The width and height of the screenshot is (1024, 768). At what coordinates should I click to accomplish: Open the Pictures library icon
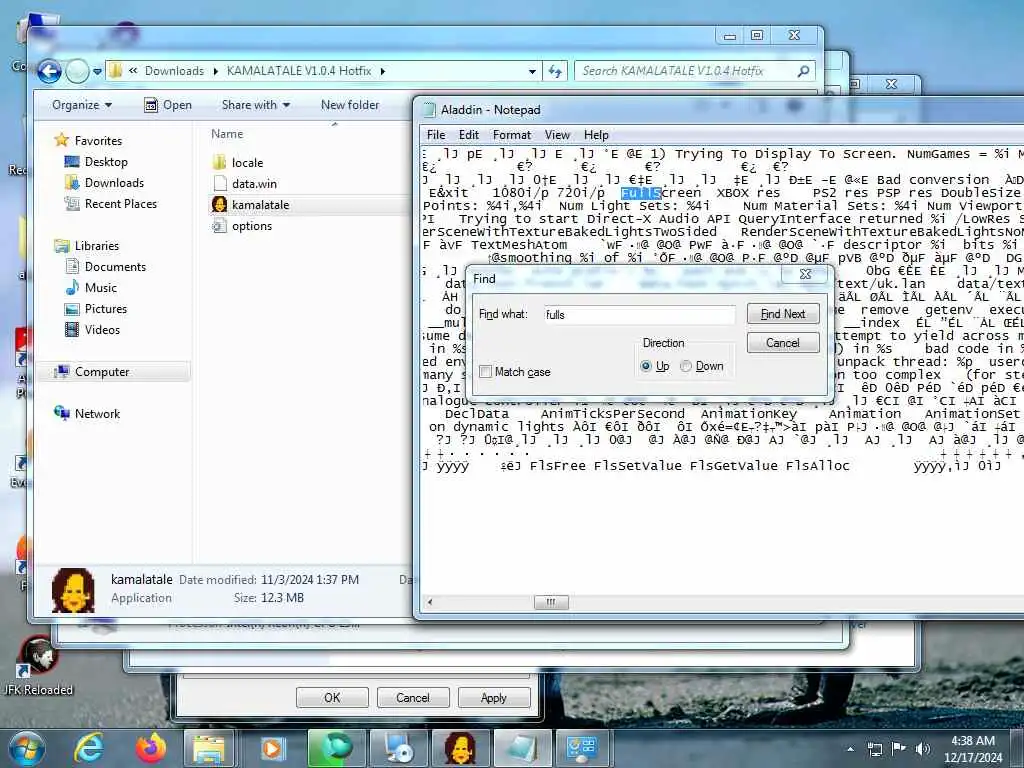[72, 308]
